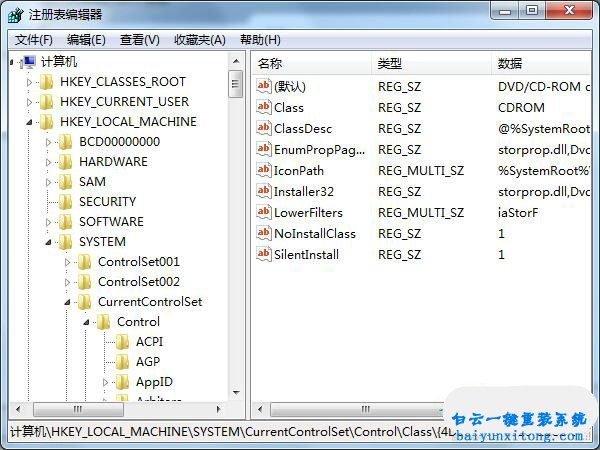Viewport: 600px width, 450px height.
Task: Click the tree pane vertical scrollbar down arrow
Action: coord(236,393)
